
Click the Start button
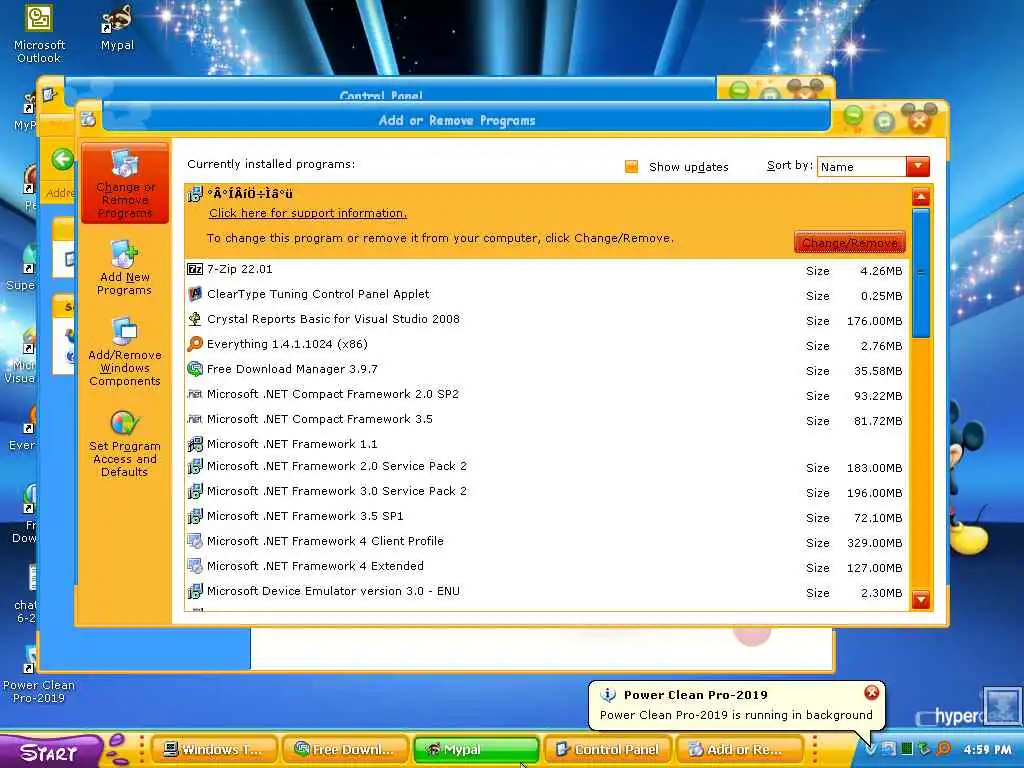[x=49, y=752]
